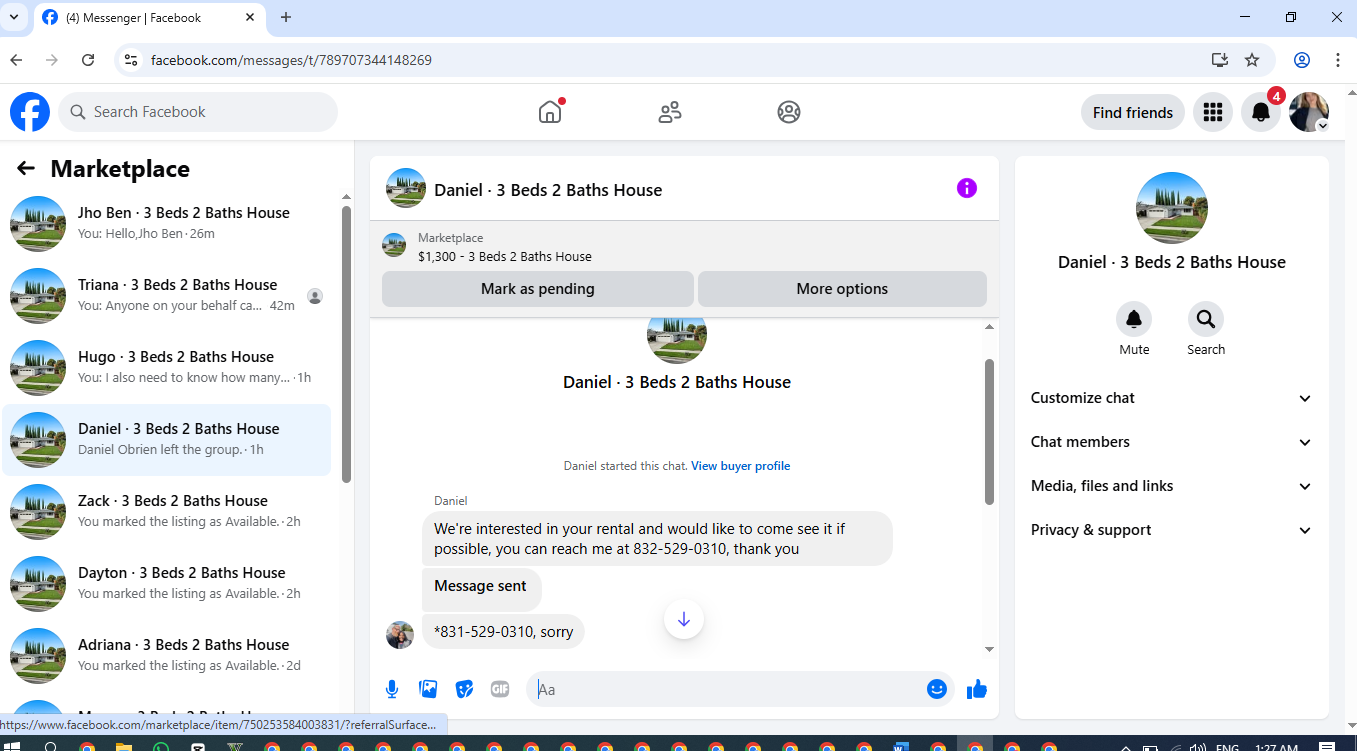Open the GIF picker icon
The image size is (1357, 751).
(x=500, y=689)
